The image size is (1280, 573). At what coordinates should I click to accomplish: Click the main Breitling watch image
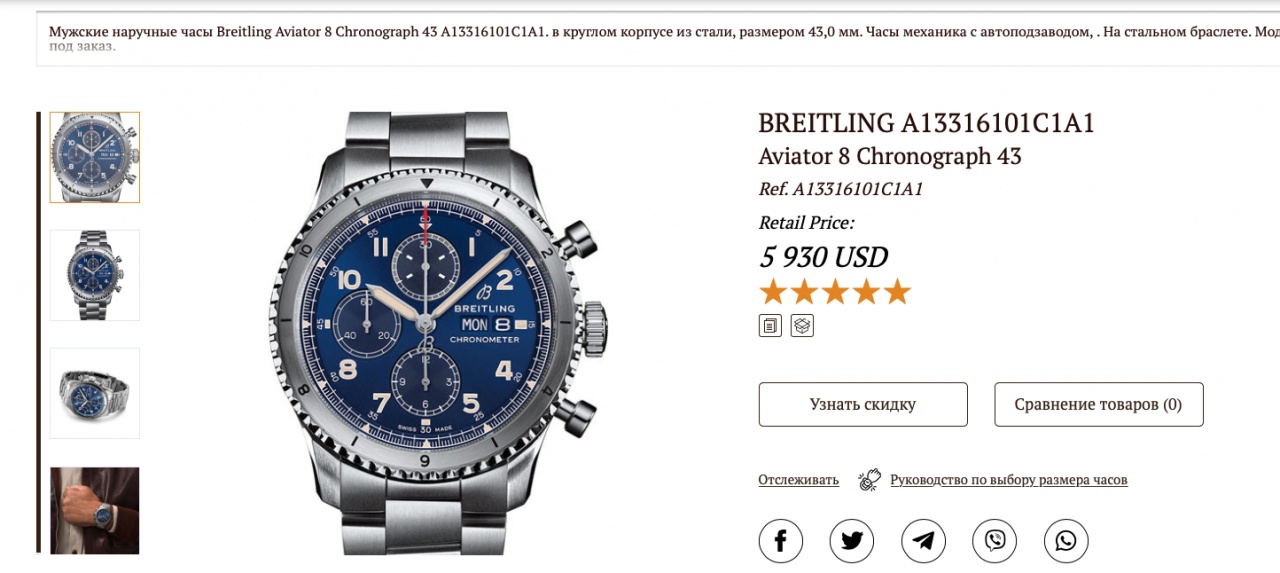pos(437,333)
